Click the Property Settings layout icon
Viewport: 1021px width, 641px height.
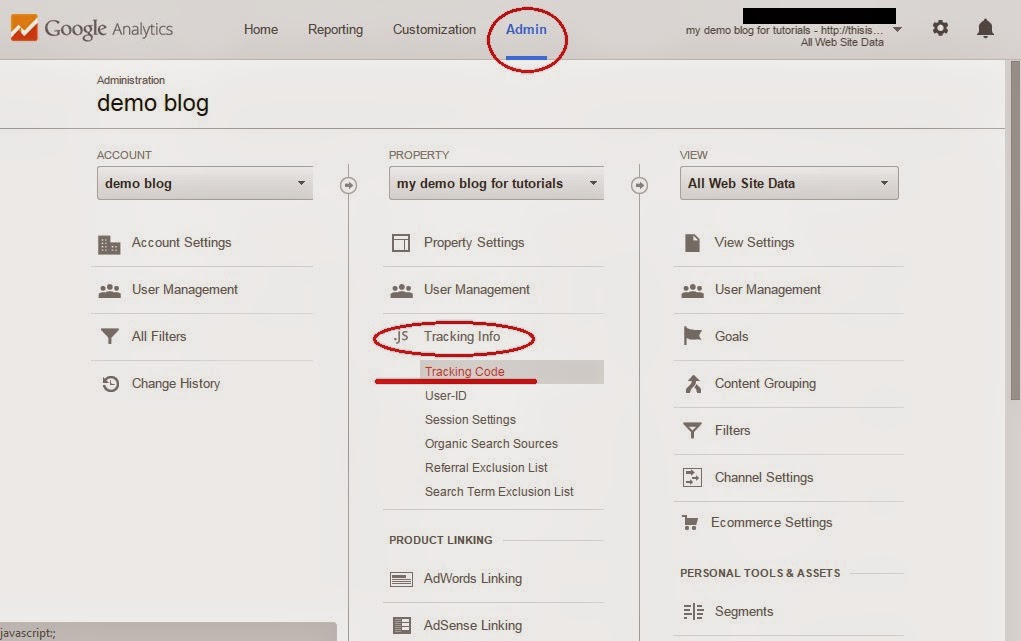pos(400,243)
